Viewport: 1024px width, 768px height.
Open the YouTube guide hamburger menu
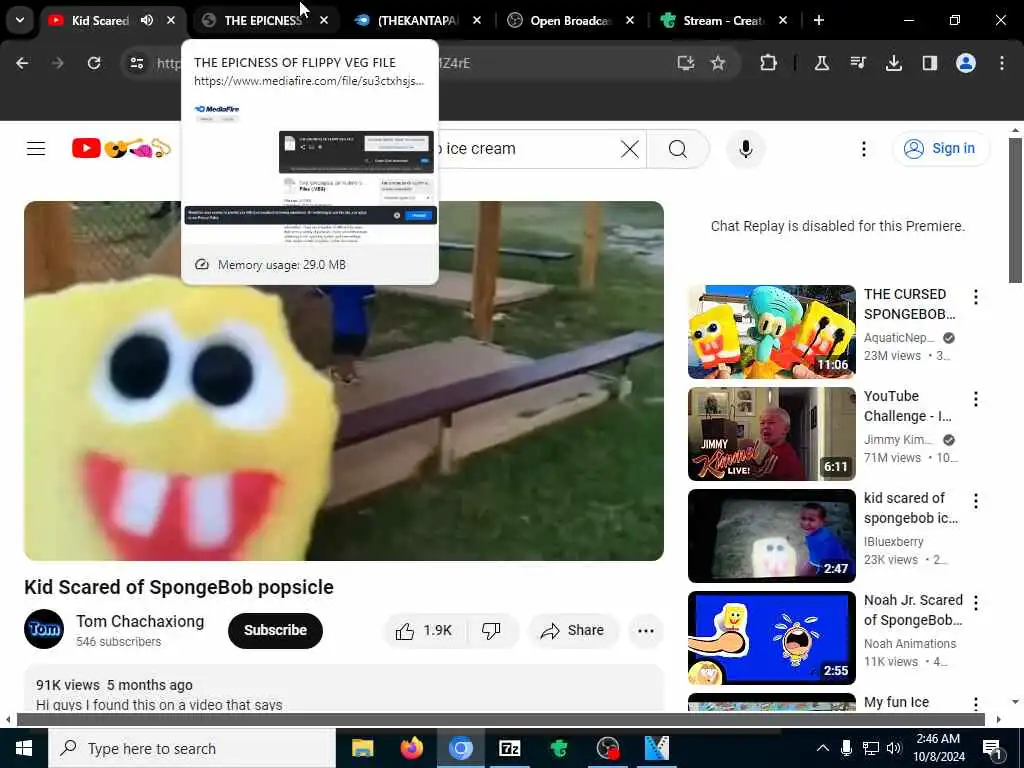coord(36,149)
